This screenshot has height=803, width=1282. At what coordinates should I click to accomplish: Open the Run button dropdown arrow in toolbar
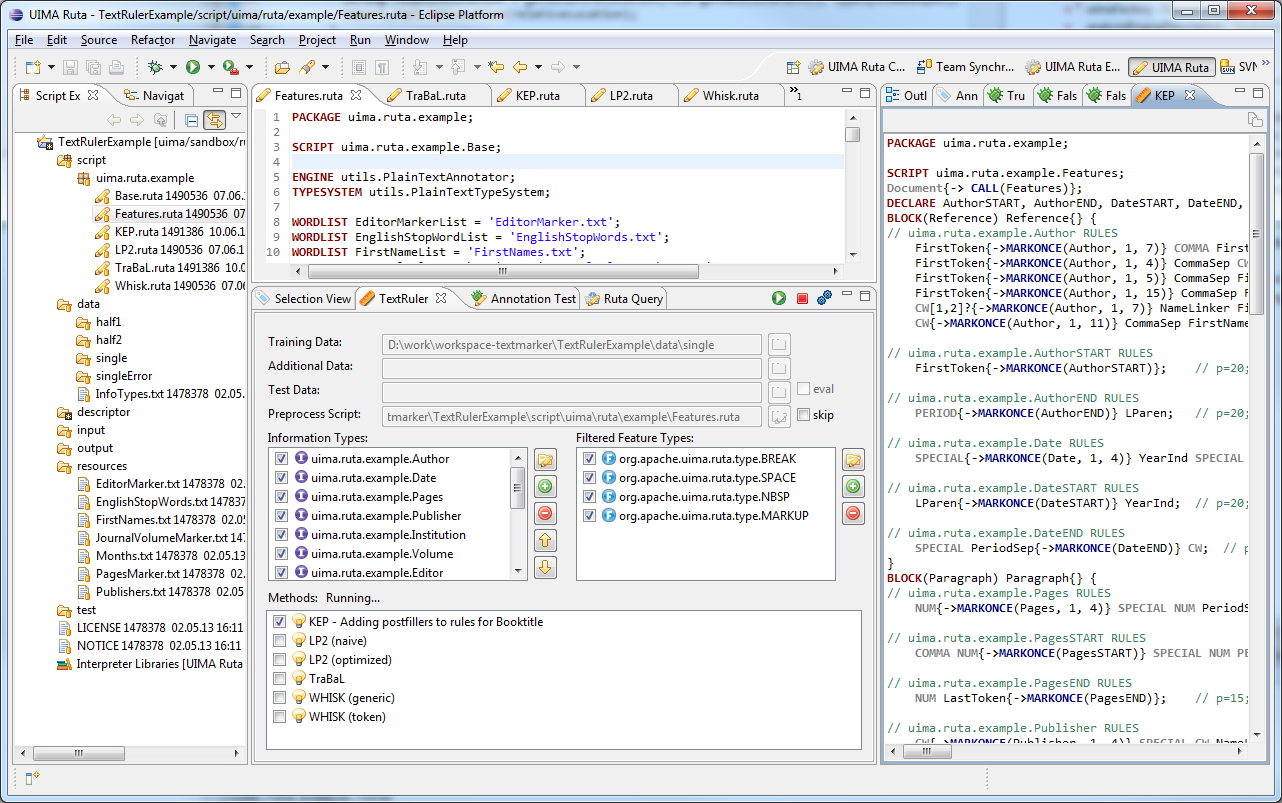pos(211,68)
